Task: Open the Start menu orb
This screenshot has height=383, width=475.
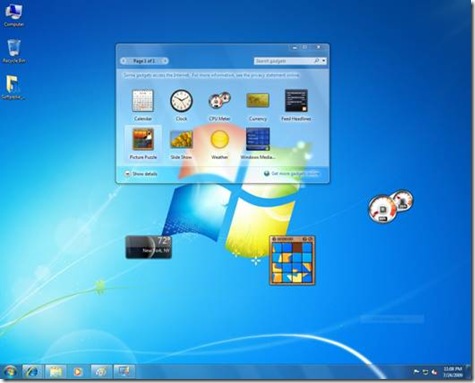Action: (x=10, y=371)
